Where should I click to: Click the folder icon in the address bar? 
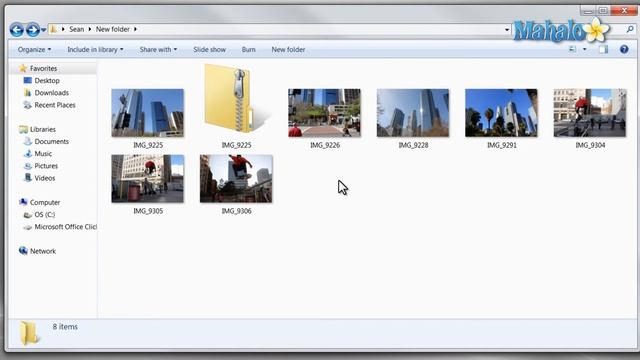click(53, 29)
